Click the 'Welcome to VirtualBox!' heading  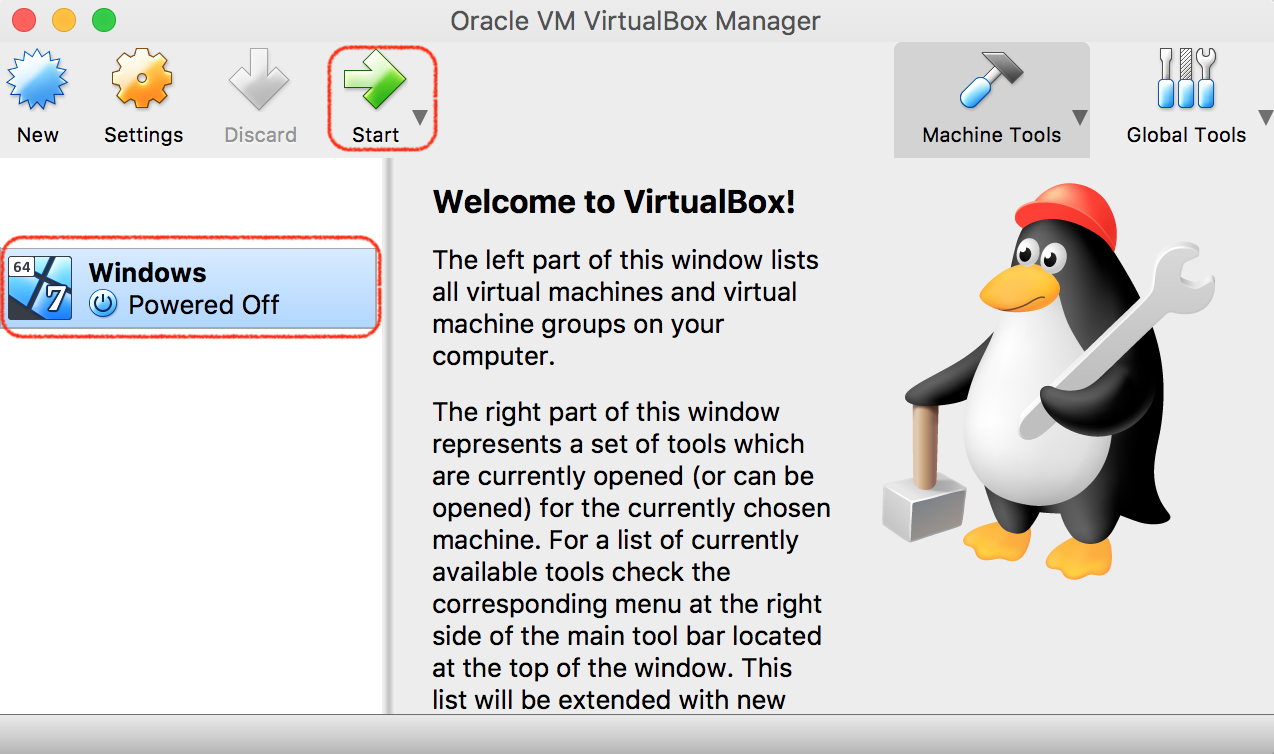(x=614, y=202)
